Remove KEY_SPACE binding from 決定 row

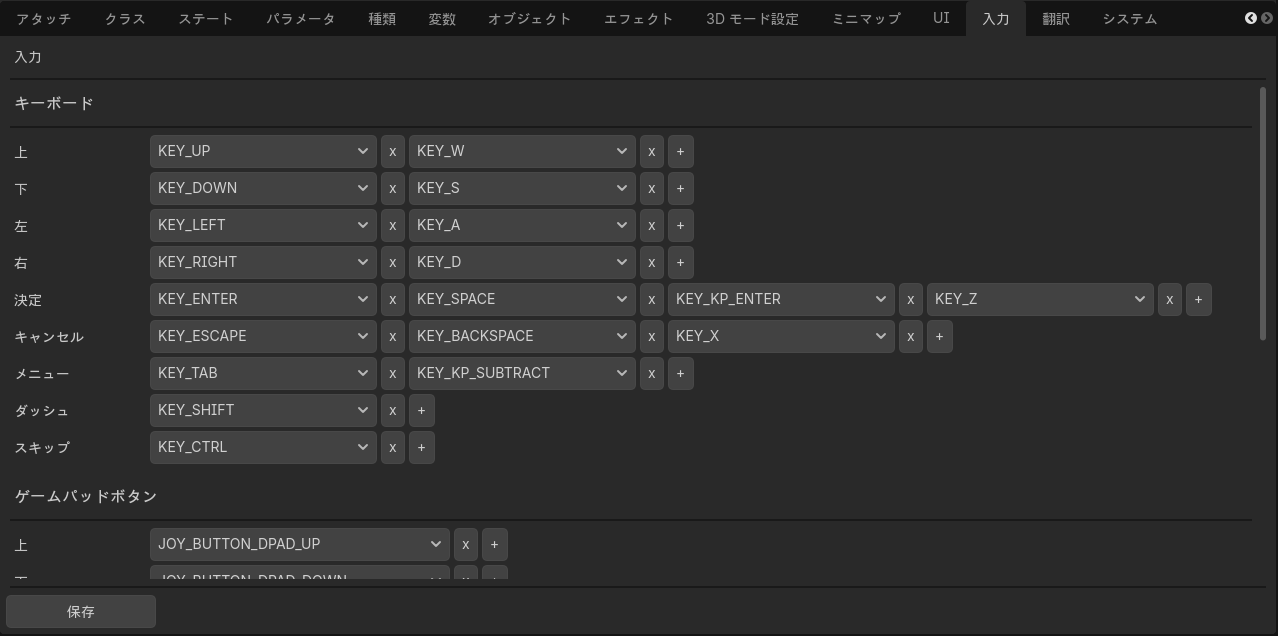point(652,299)
